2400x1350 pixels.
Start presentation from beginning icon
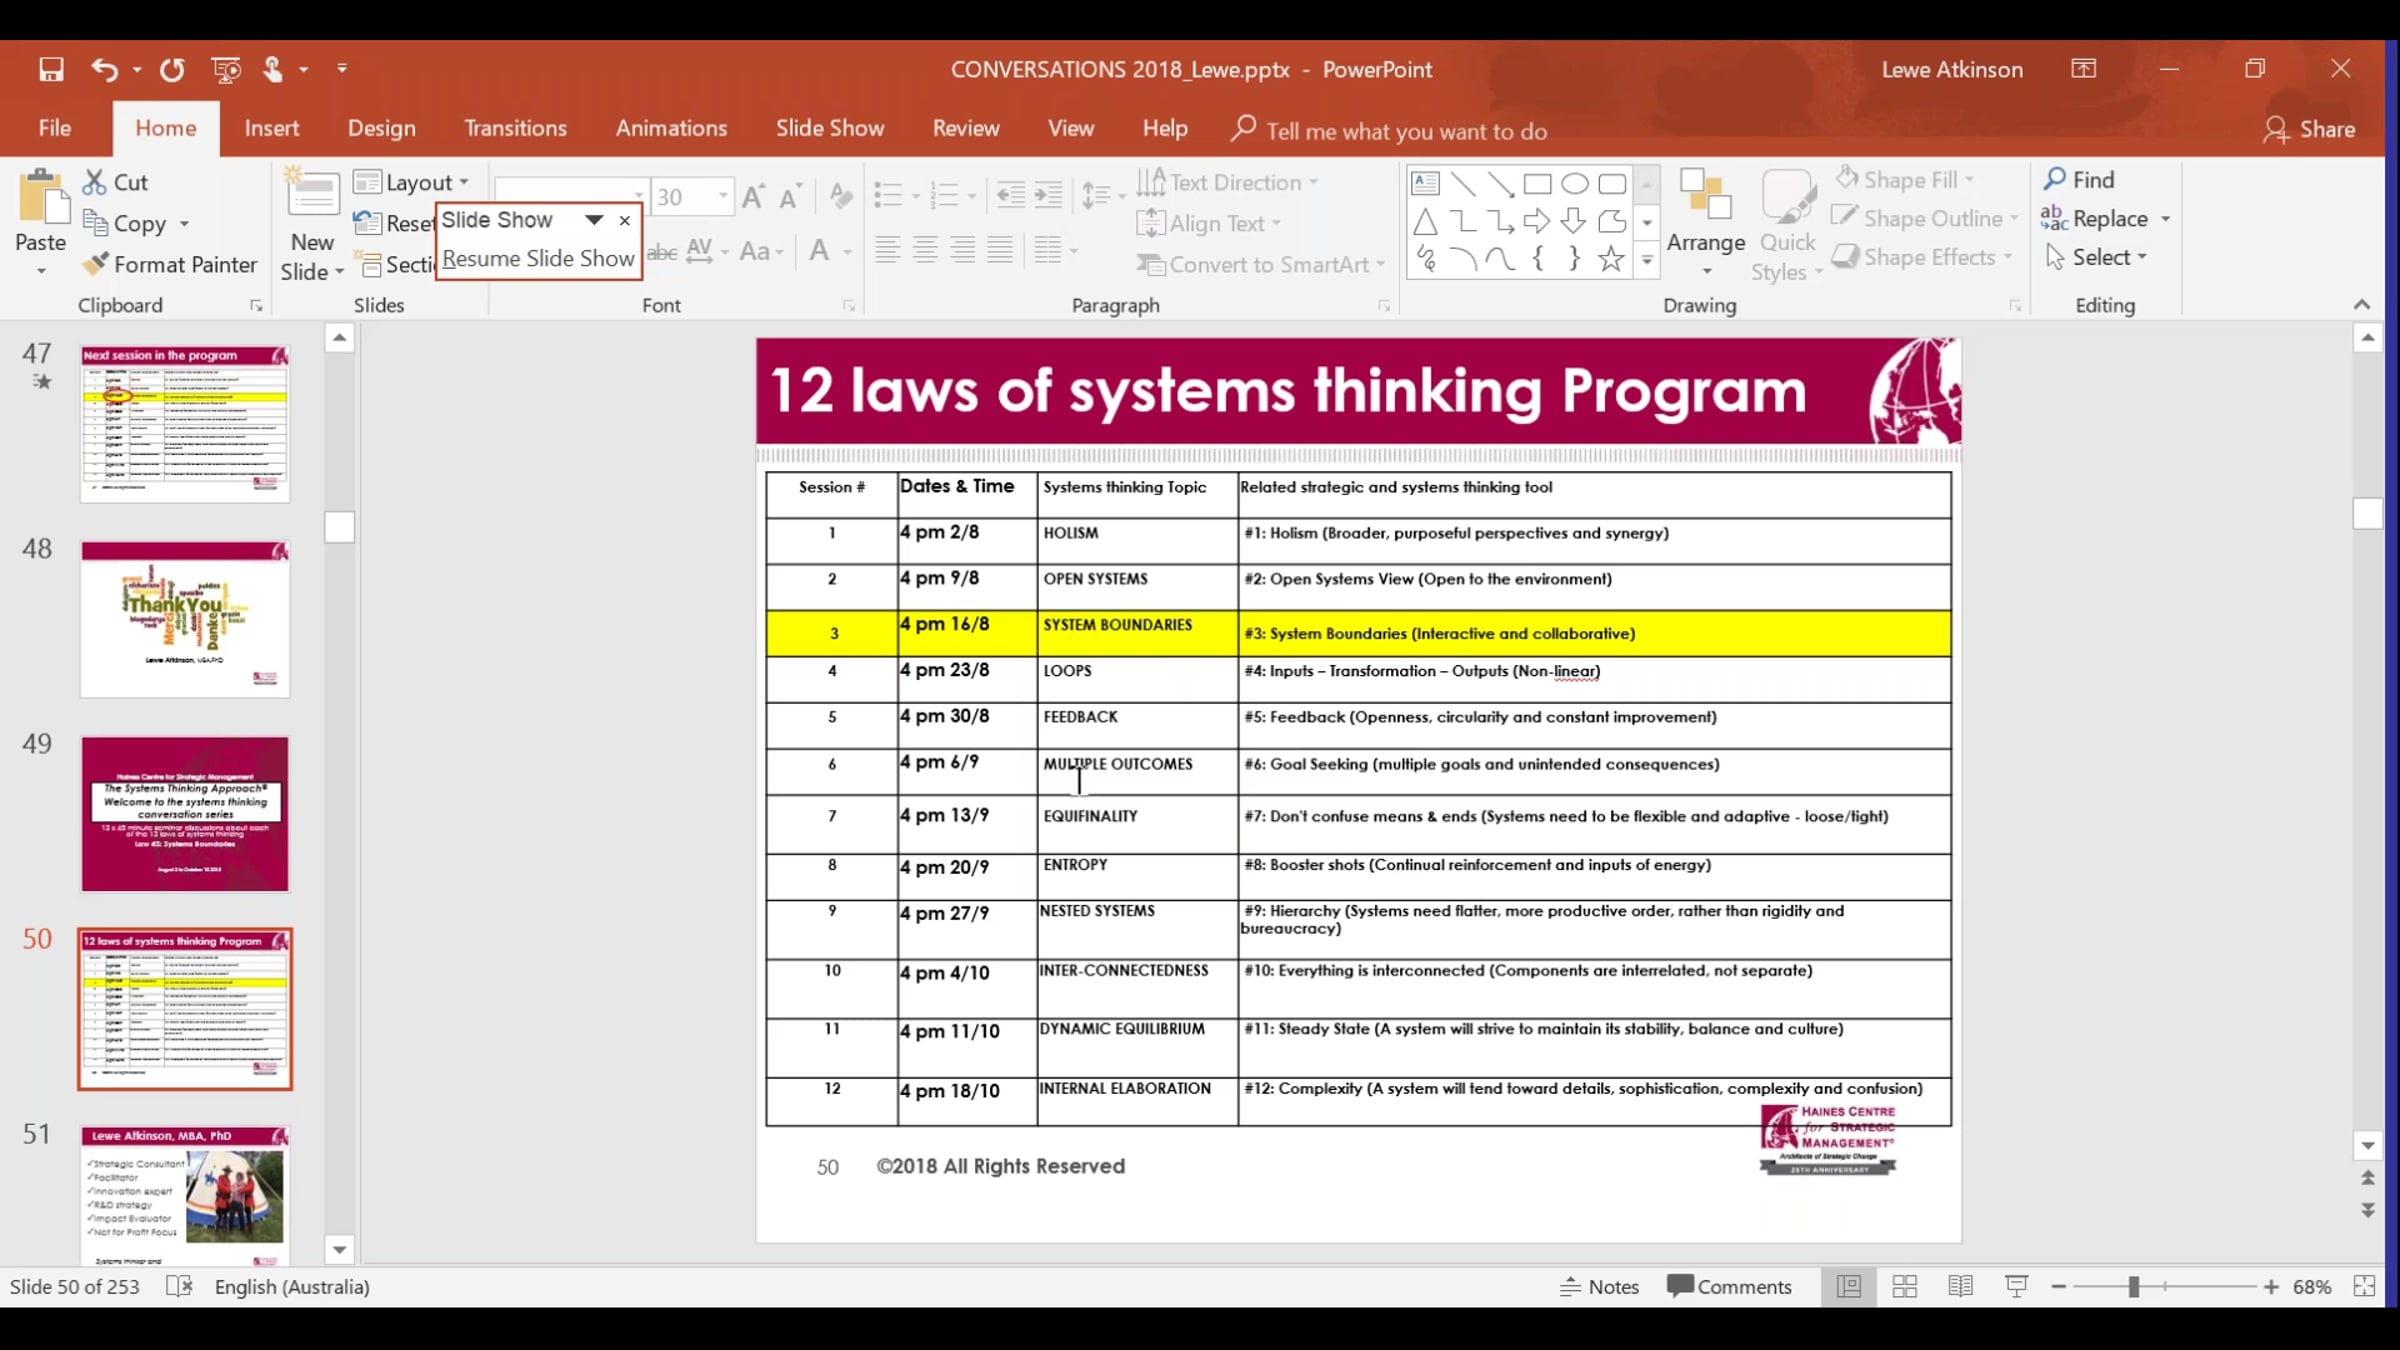(x=227, y=69)
